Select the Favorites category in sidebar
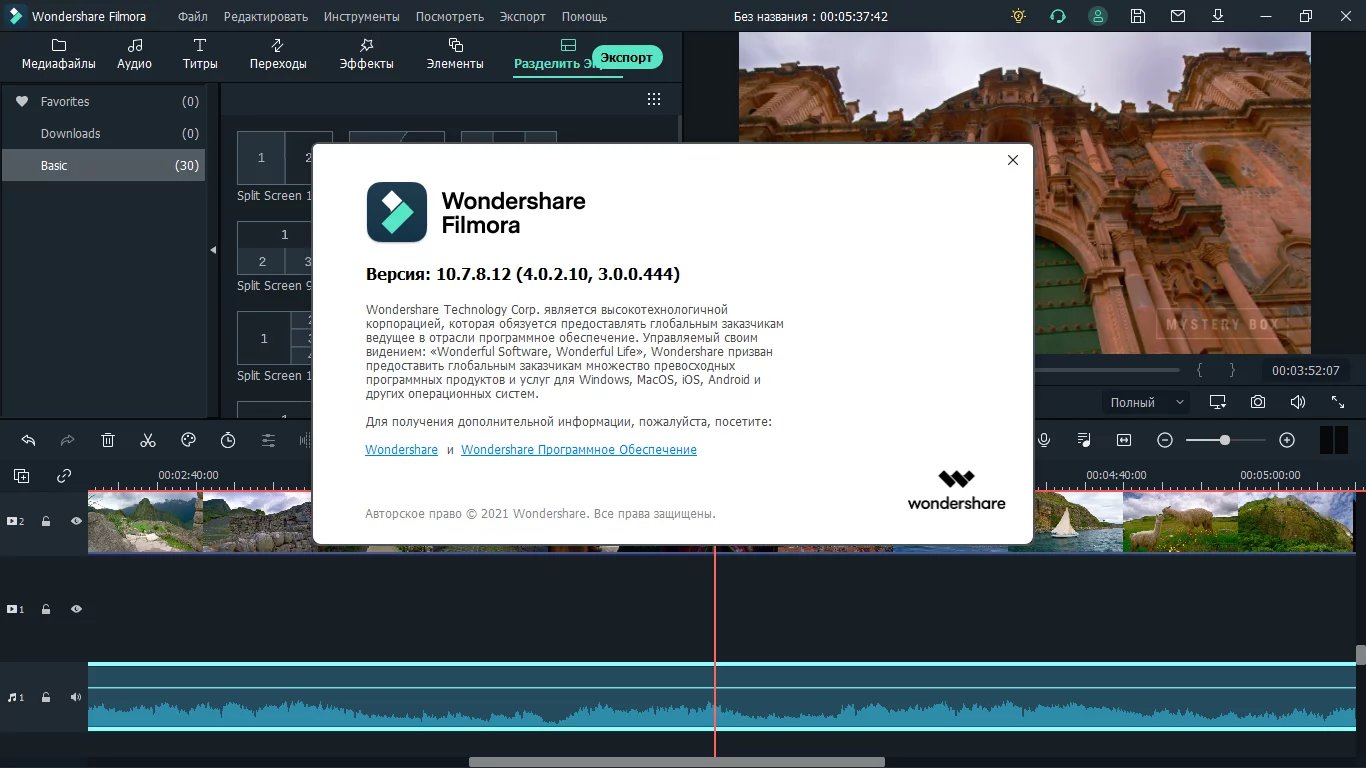 tap(103, 101)
